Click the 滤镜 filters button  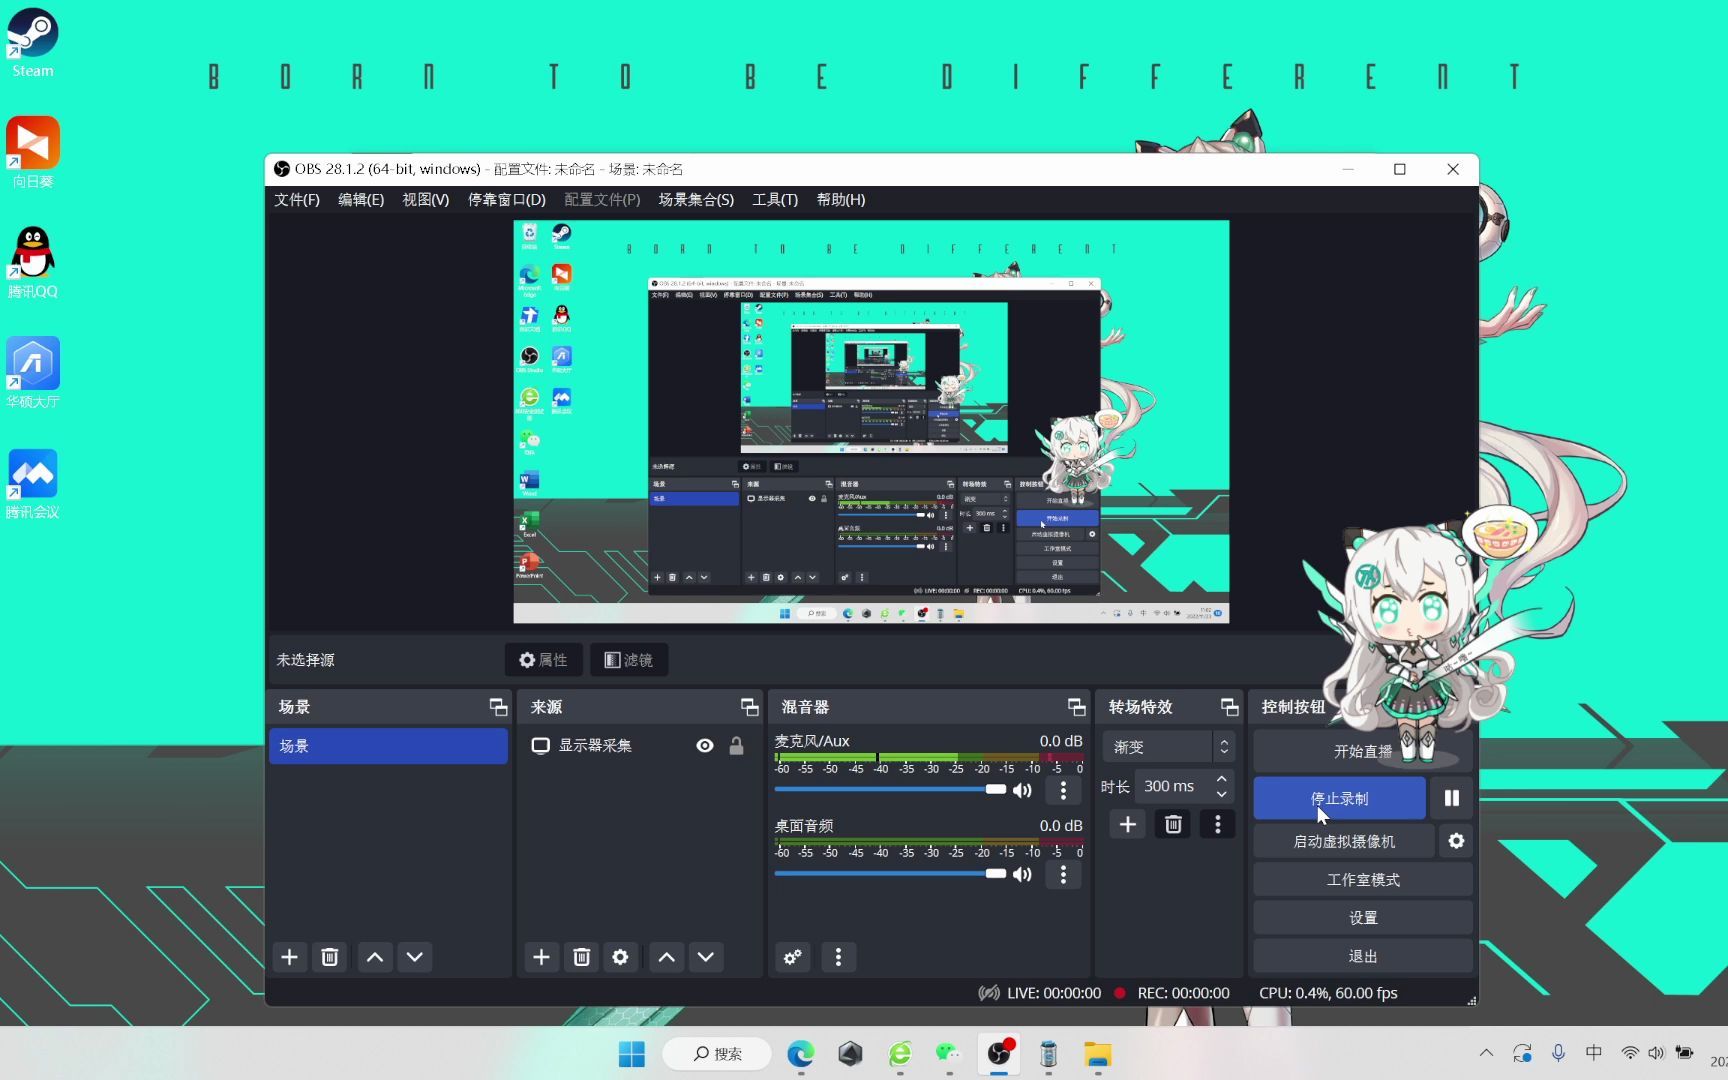(x=629, y=660)
